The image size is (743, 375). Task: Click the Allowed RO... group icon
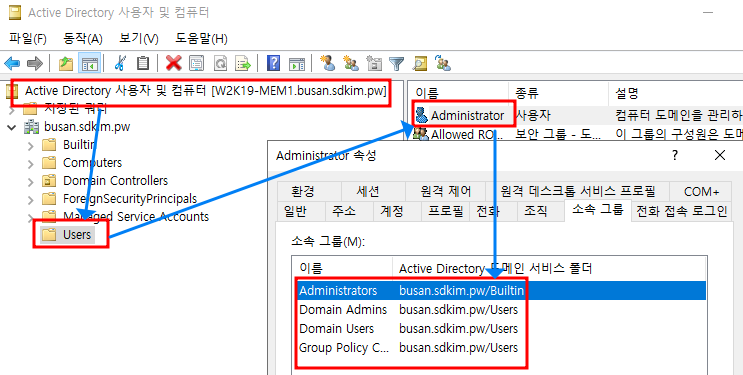point(421,134)
